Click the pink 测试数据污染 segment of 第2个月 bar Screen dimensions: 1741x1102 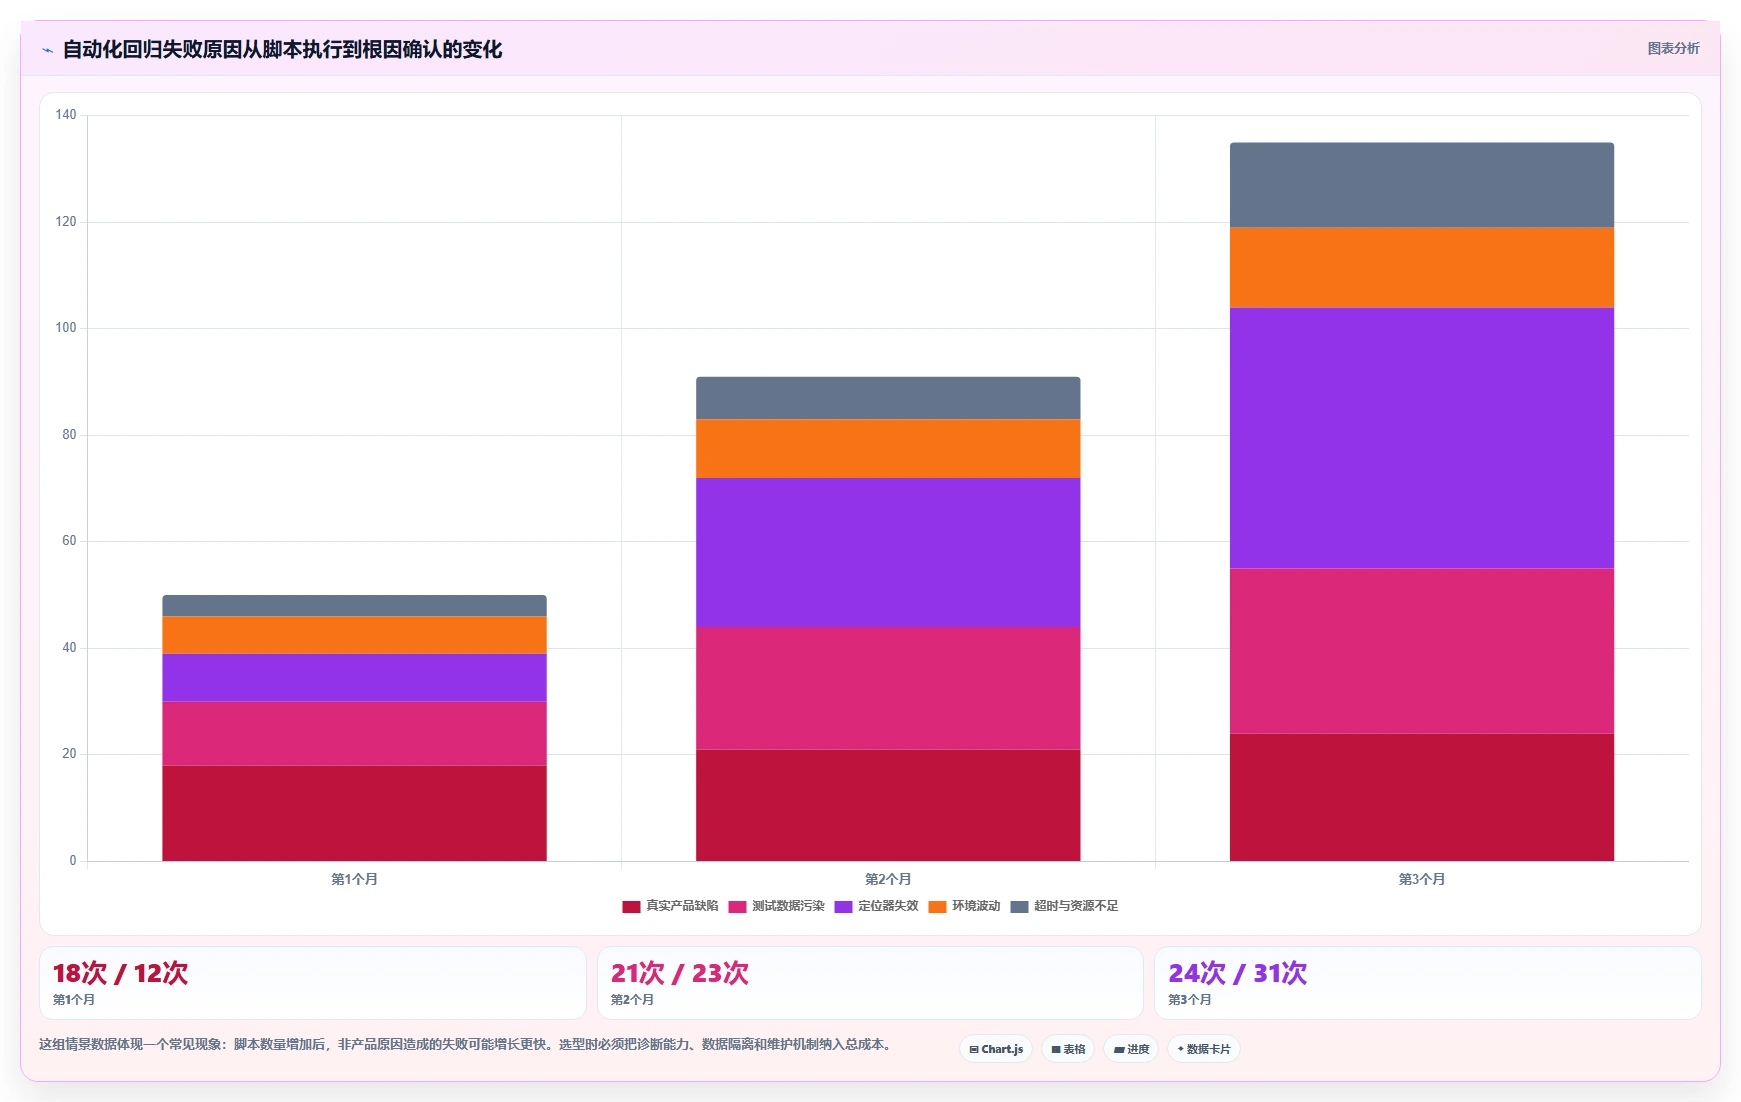pyautogui.click(x=888, y=688)
